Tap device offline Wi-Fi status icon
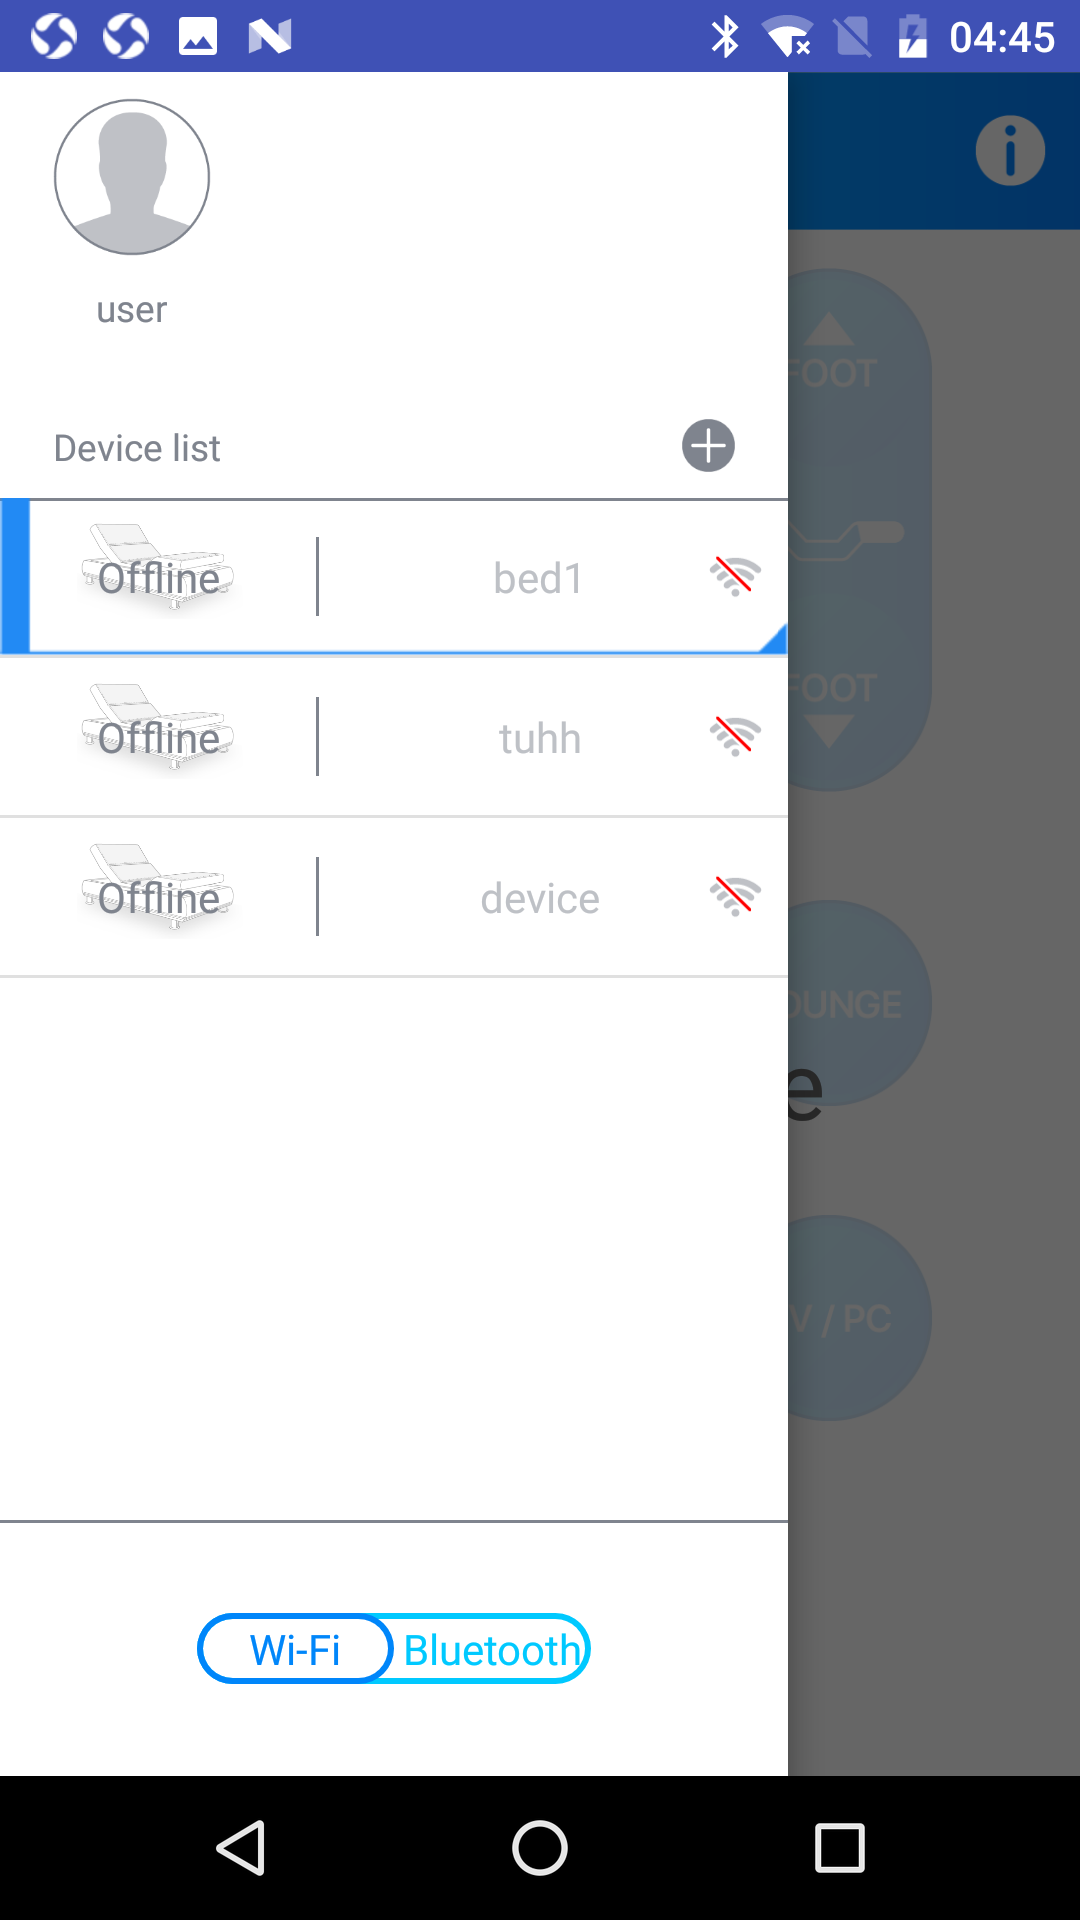The width and height of the screenshot is (1080, 1920). [x=735, y=897]
